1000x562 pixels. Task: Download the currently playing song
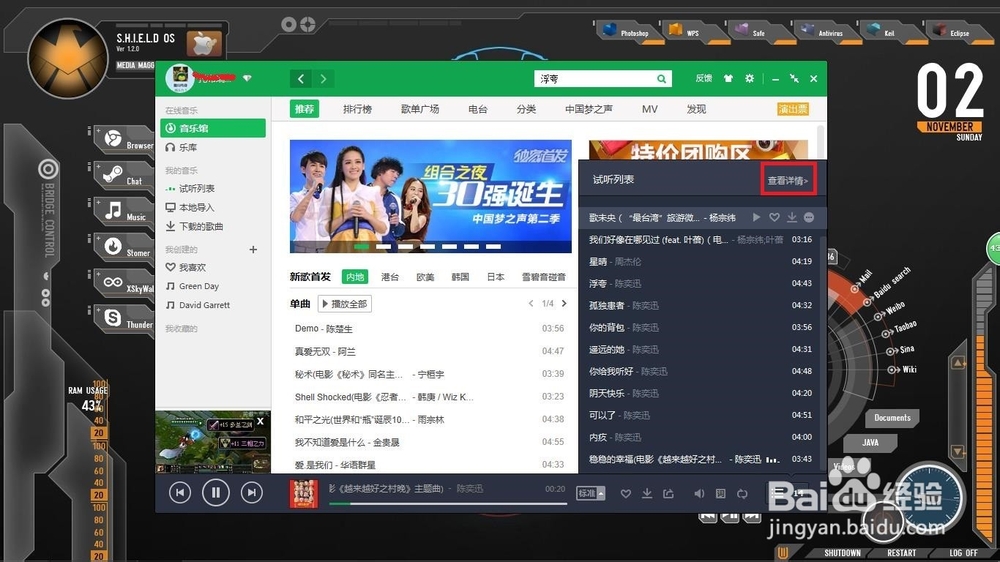click(647, 494)
